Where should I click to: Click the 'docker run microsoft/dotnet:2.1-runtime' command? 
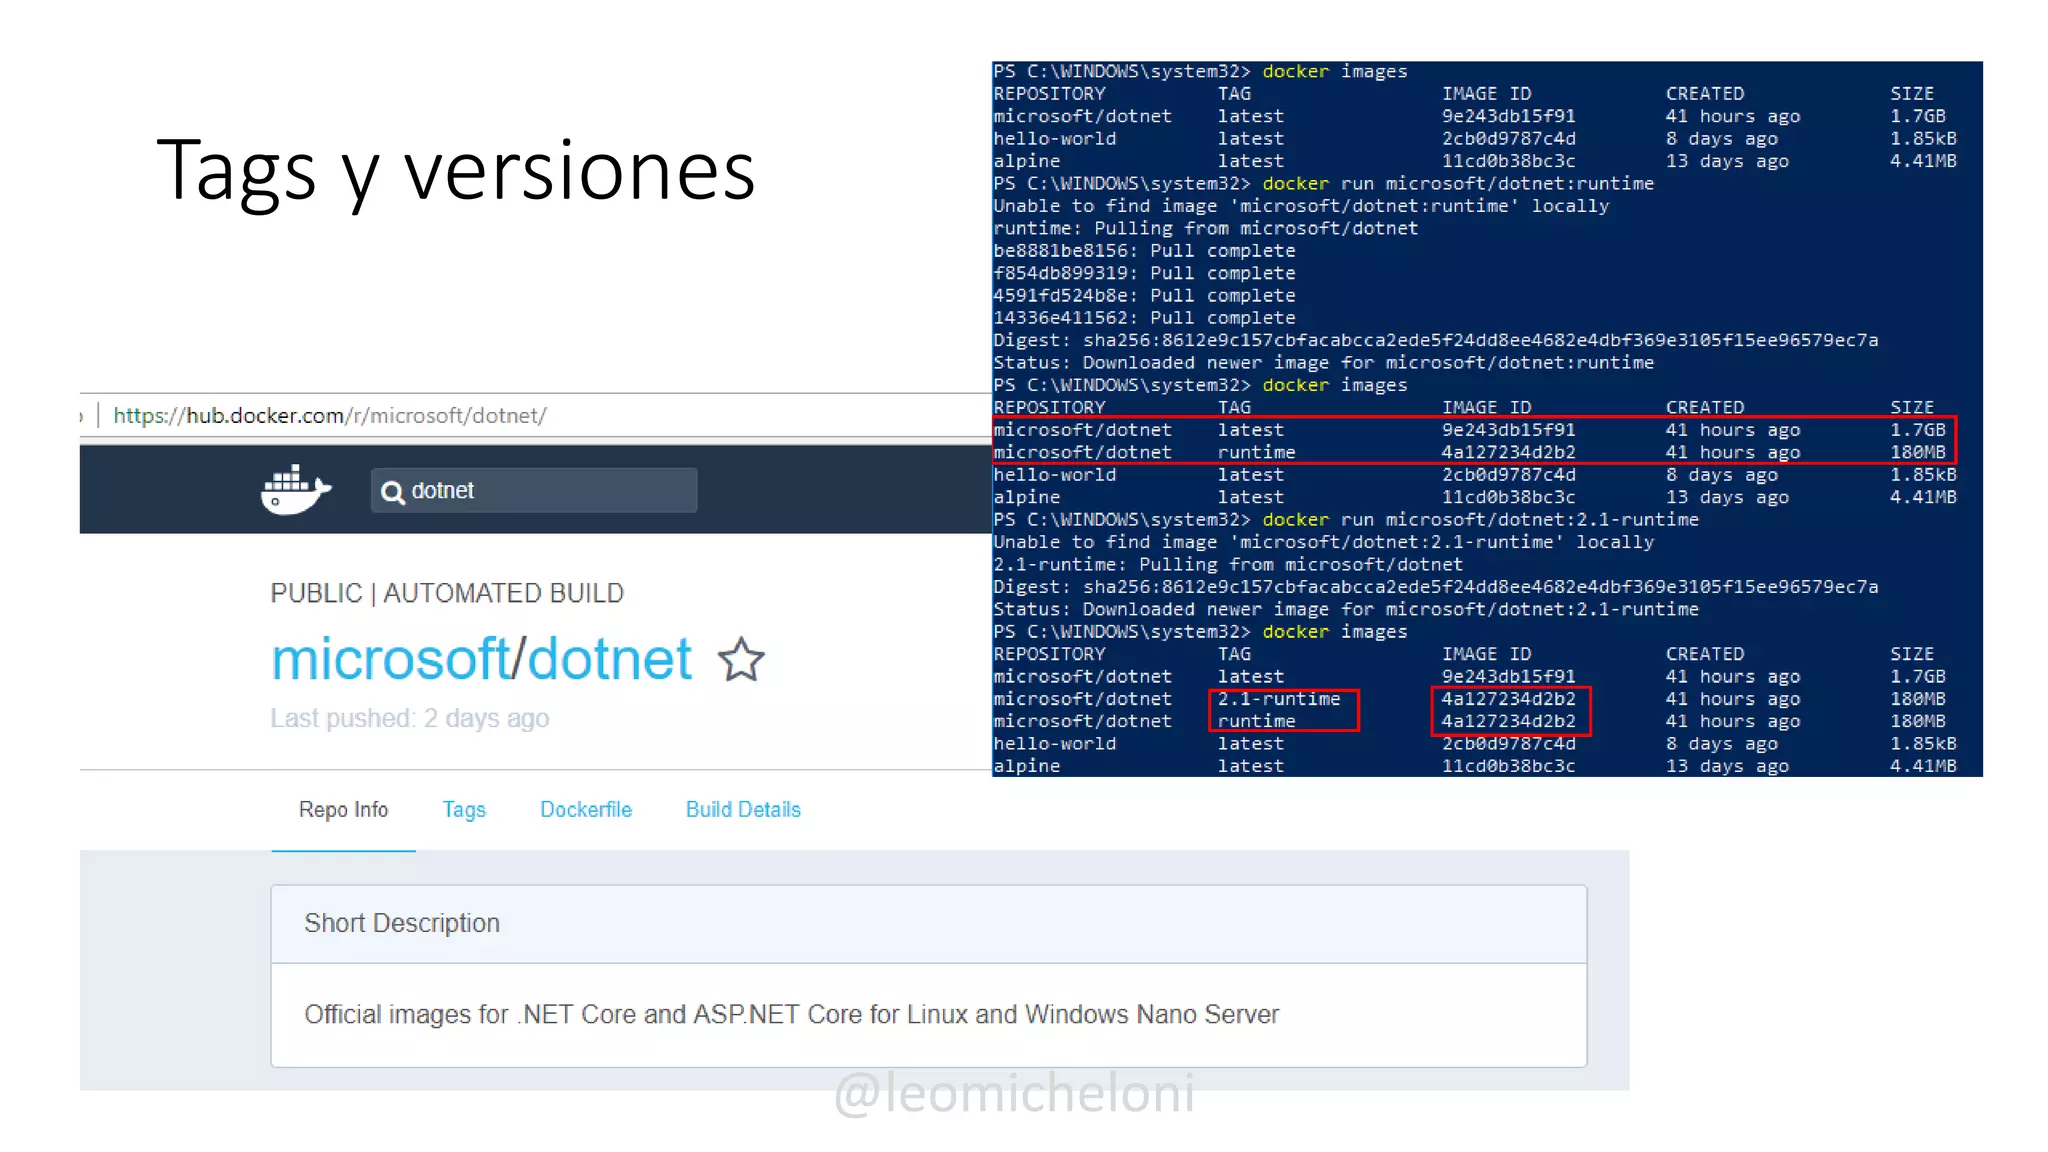point(1480,519)
